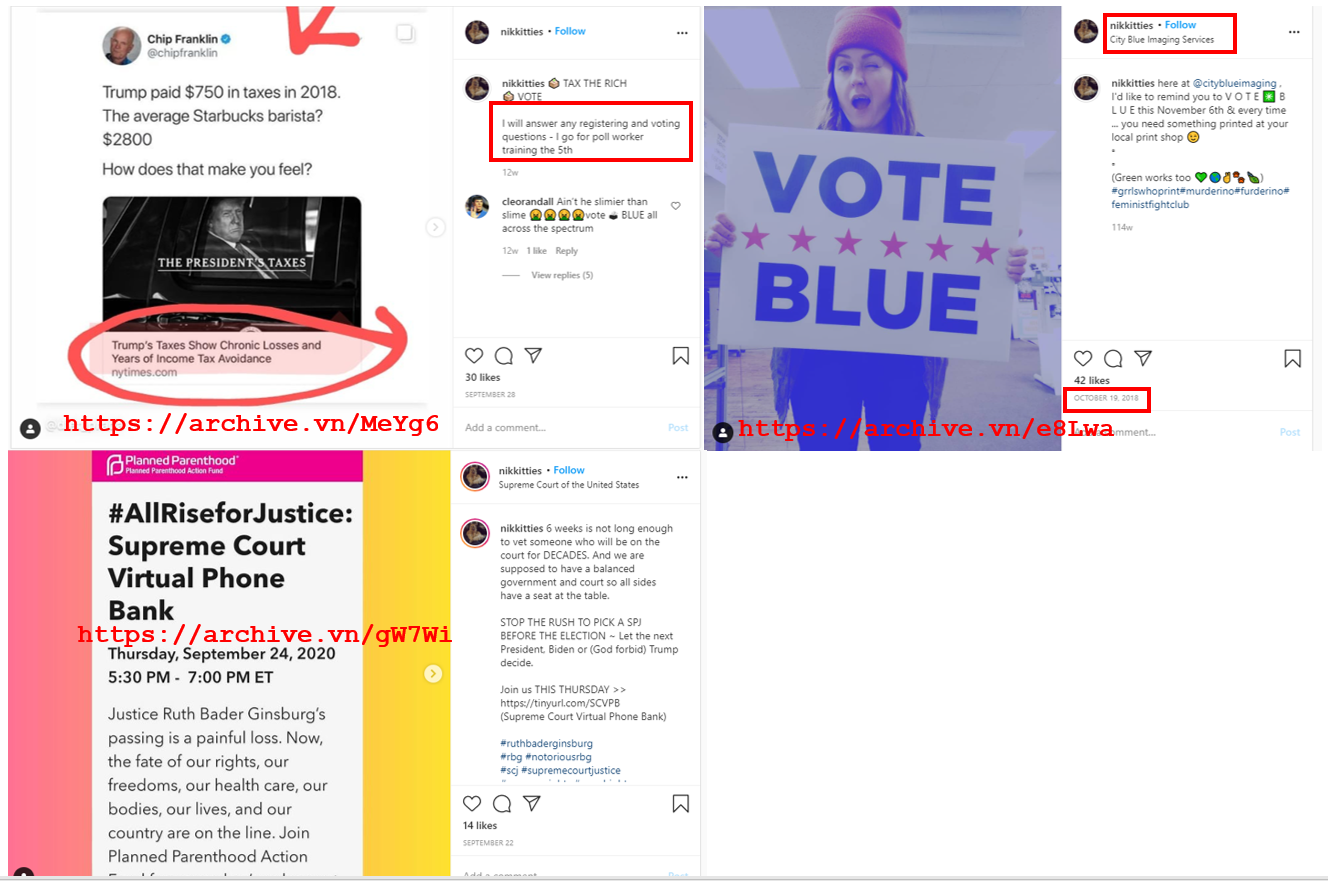This screenshot has height=881, width=1328.
Task: Open the three-dot menu on VOTE BLUE post
Action: click(x=1293, y=33)
